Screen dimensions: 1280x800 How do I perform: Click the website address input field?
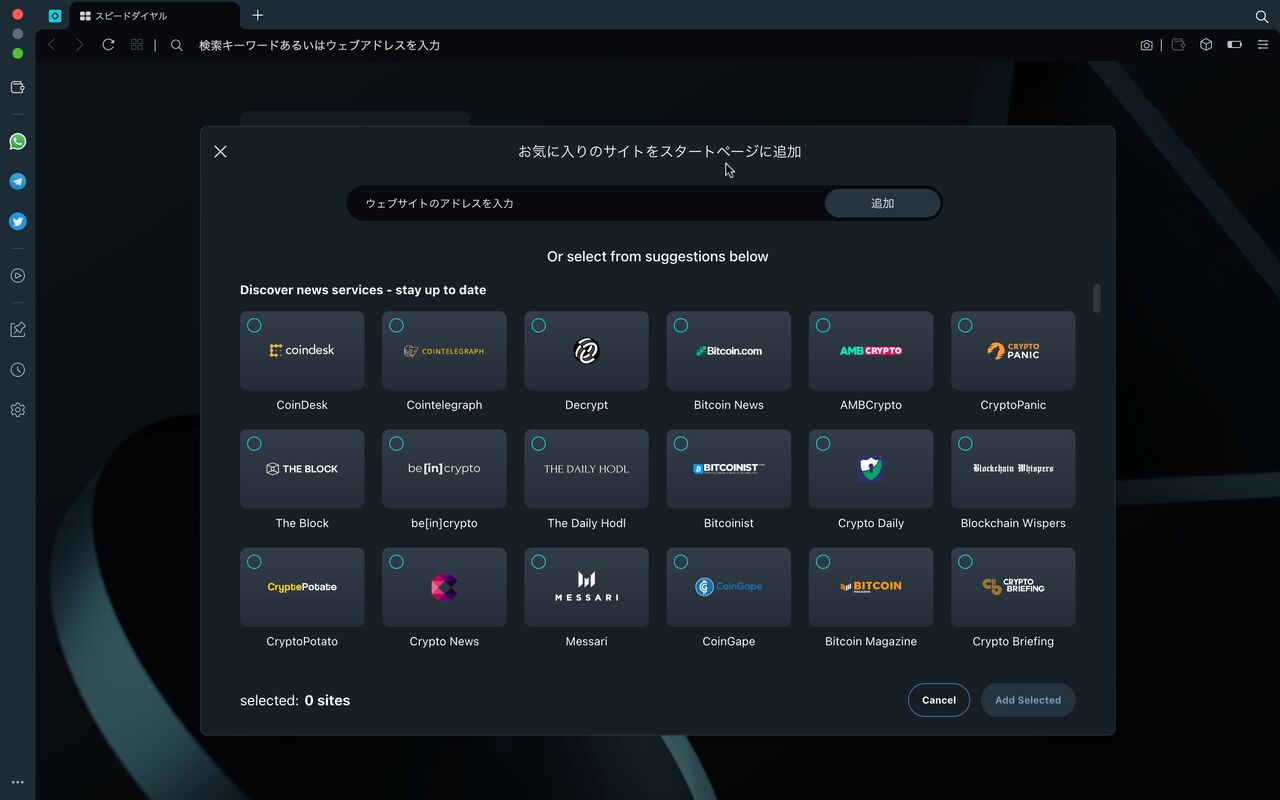coord(585,203)
